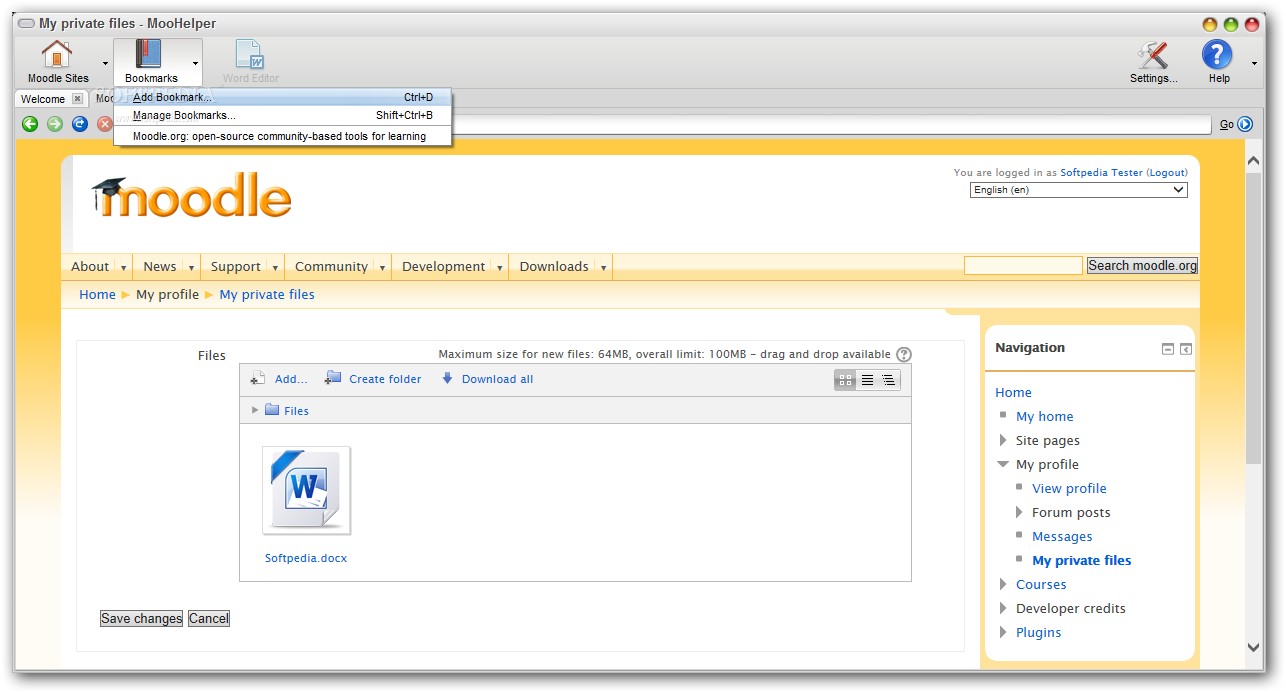
Task: Switch files to icon view
Action: click(x=845, y=380)
